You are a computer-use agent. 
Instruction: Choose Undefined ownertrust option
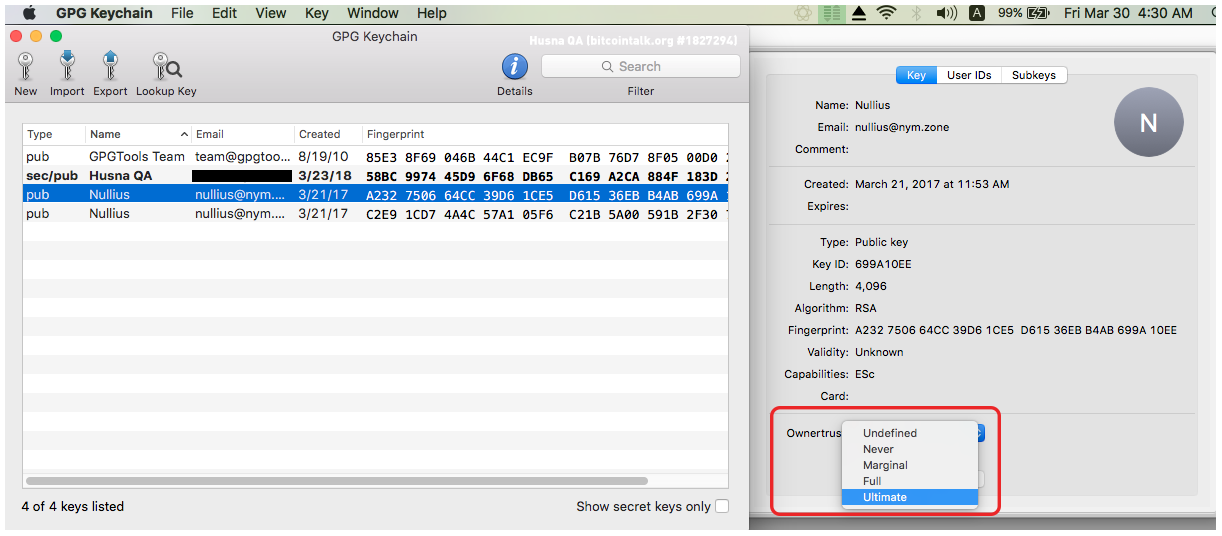point(910,433)
